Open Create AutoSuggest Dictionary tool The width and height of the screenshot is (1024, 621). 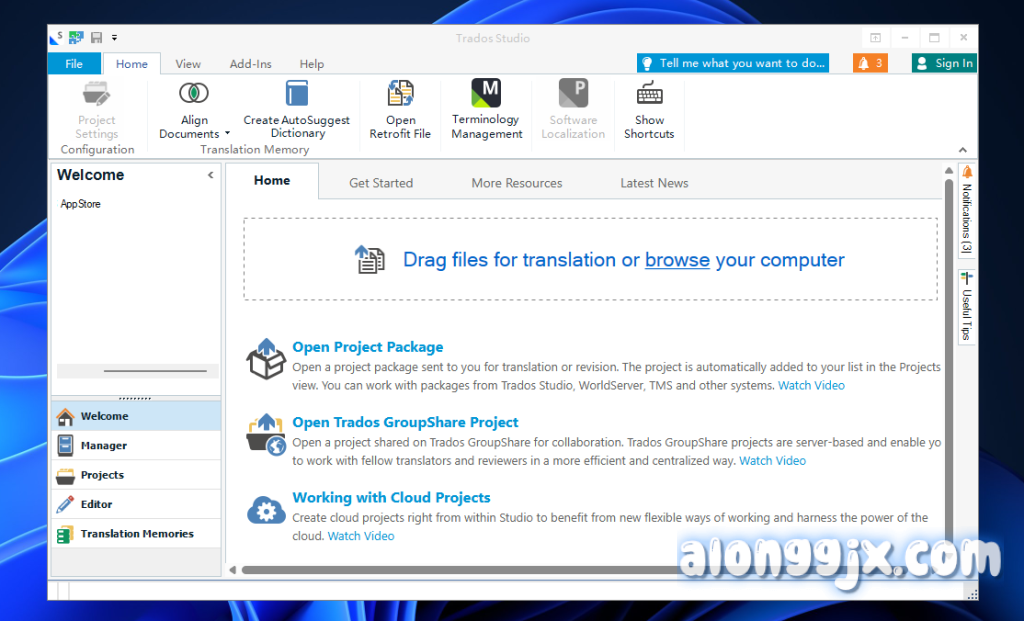coord(297,94)
